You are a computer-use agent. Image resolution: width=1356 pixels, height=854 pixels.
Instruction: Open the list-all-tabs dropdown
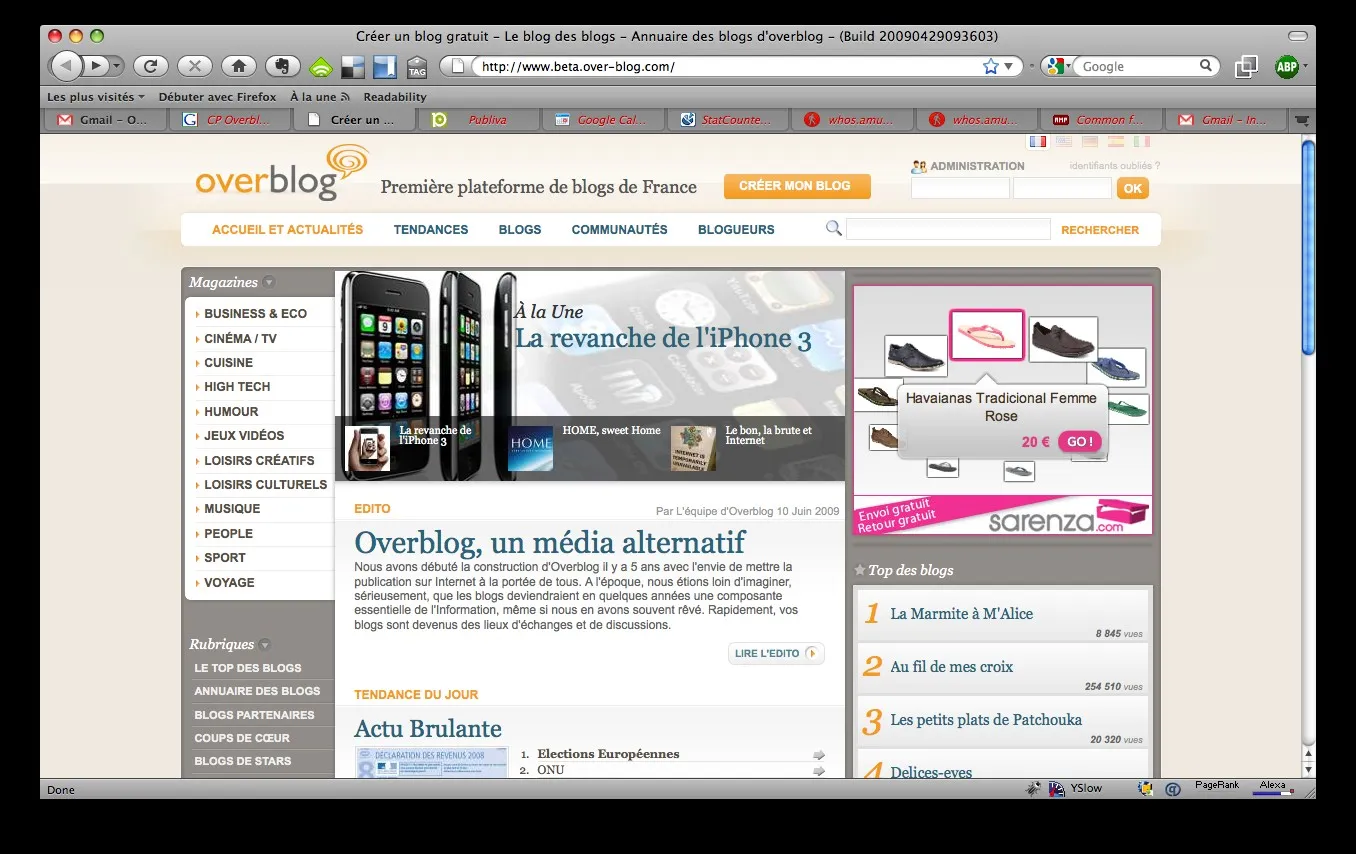click(x=1300, y=120)
